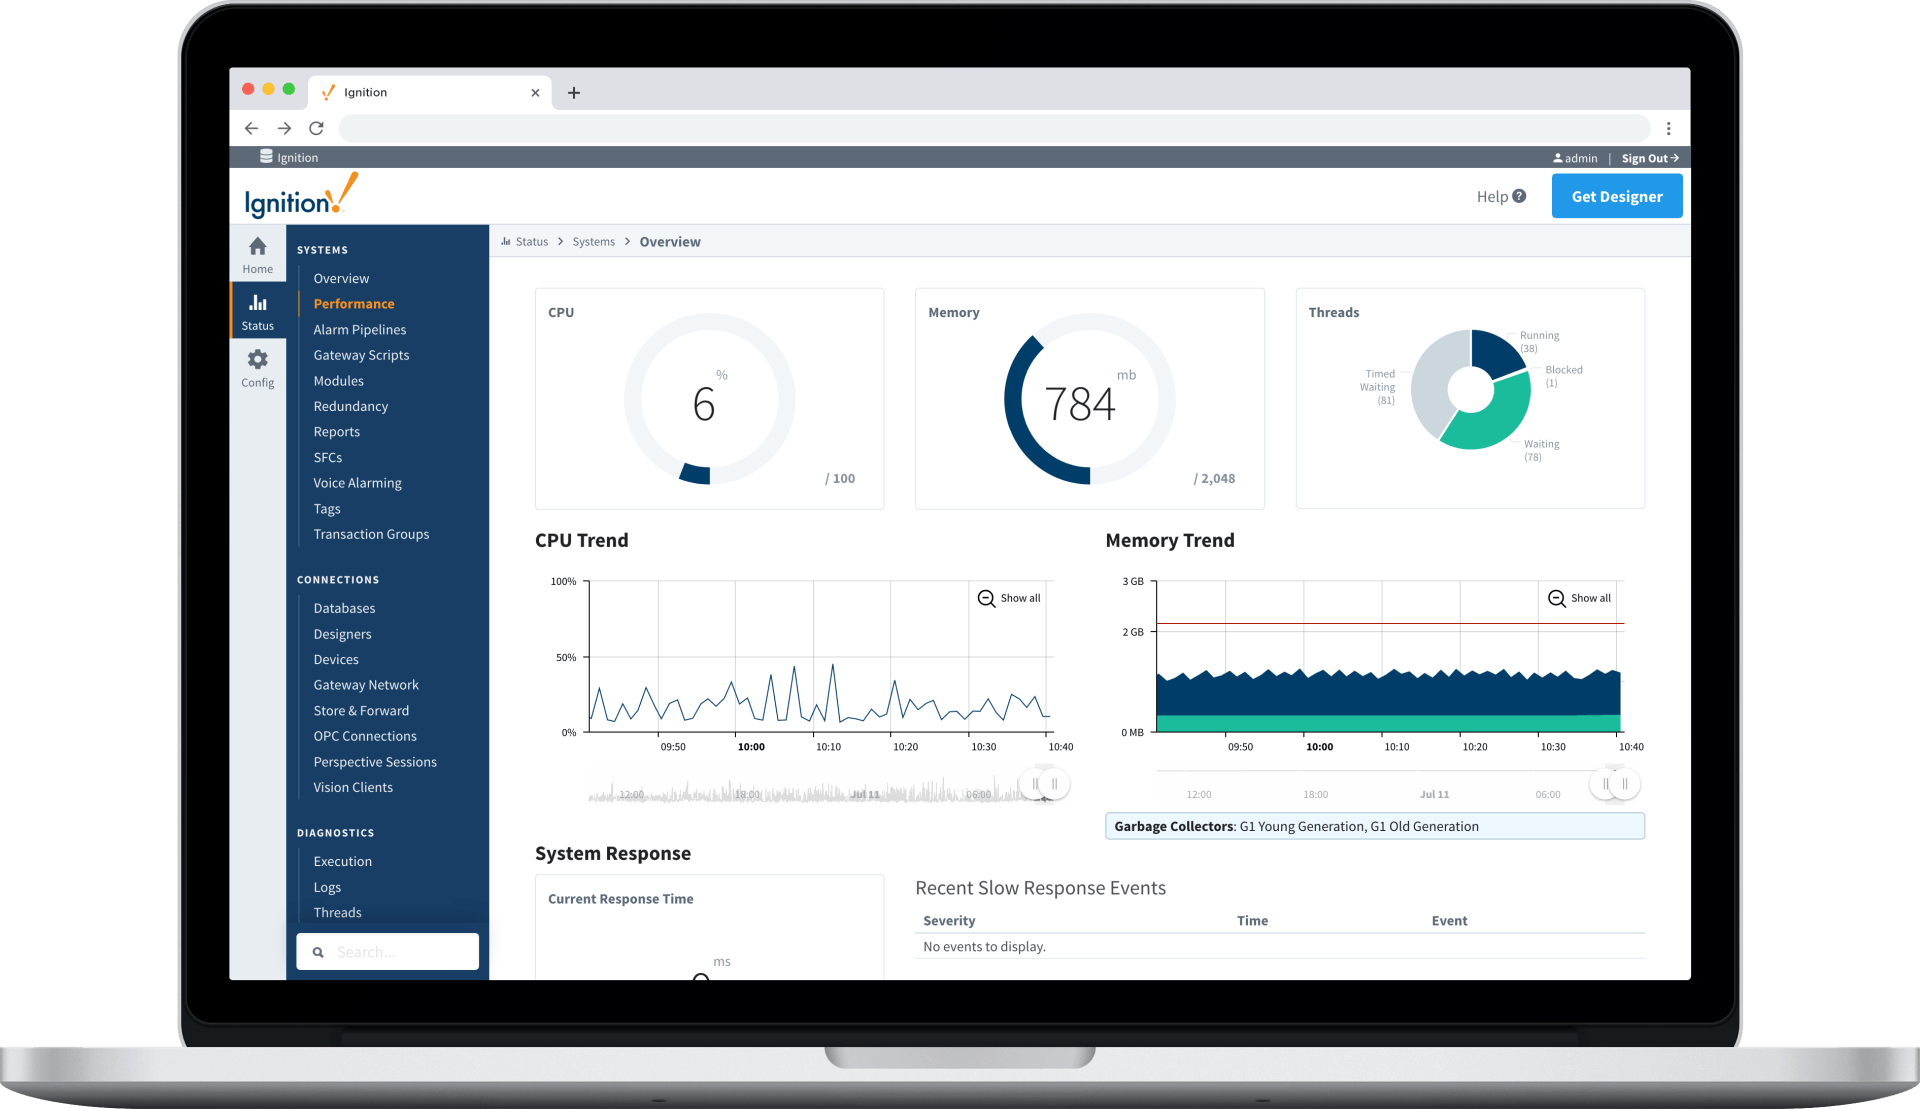The width and height of the screenshot is (1920, 1109).
Task: Open Gateway Network under Connections
Action: tap(365, 685)
